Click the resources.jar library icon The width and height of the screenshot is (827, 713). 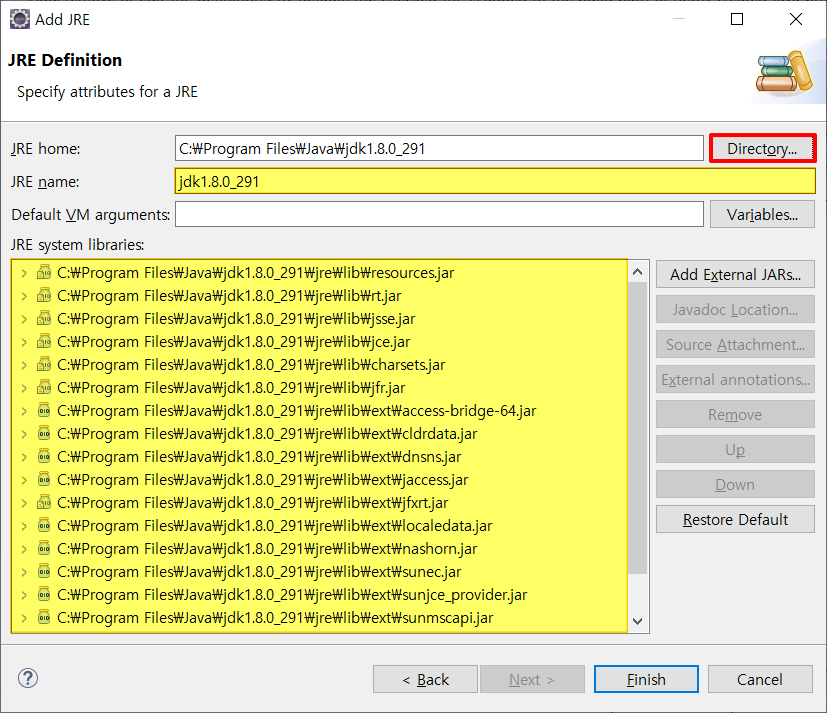coord(44,273)
